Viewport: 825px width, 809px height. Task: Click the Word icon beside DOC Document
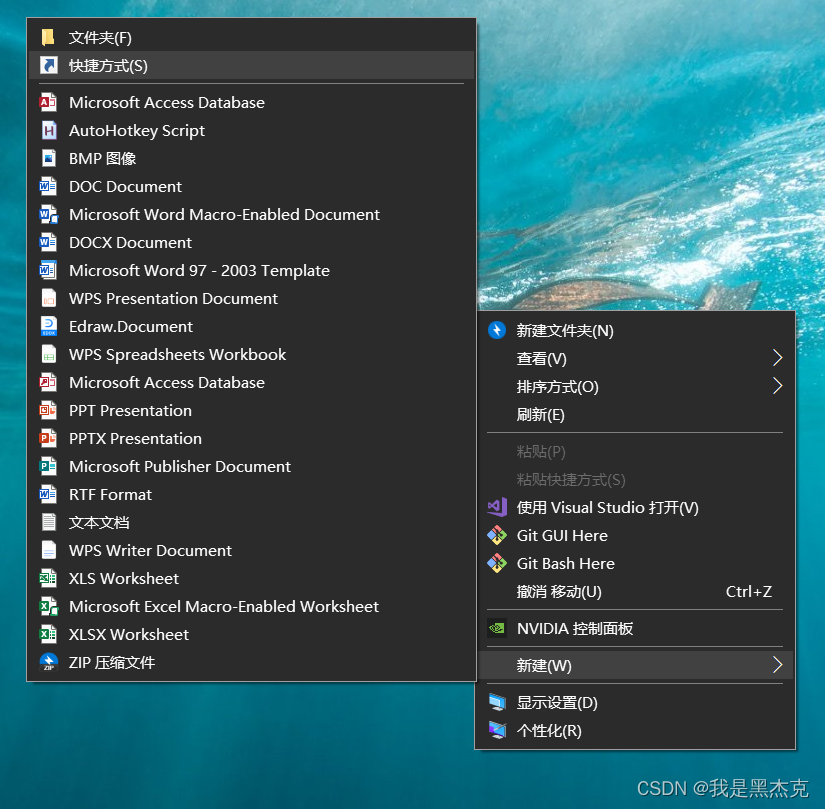pyautogui.click(x=48, y=186)
